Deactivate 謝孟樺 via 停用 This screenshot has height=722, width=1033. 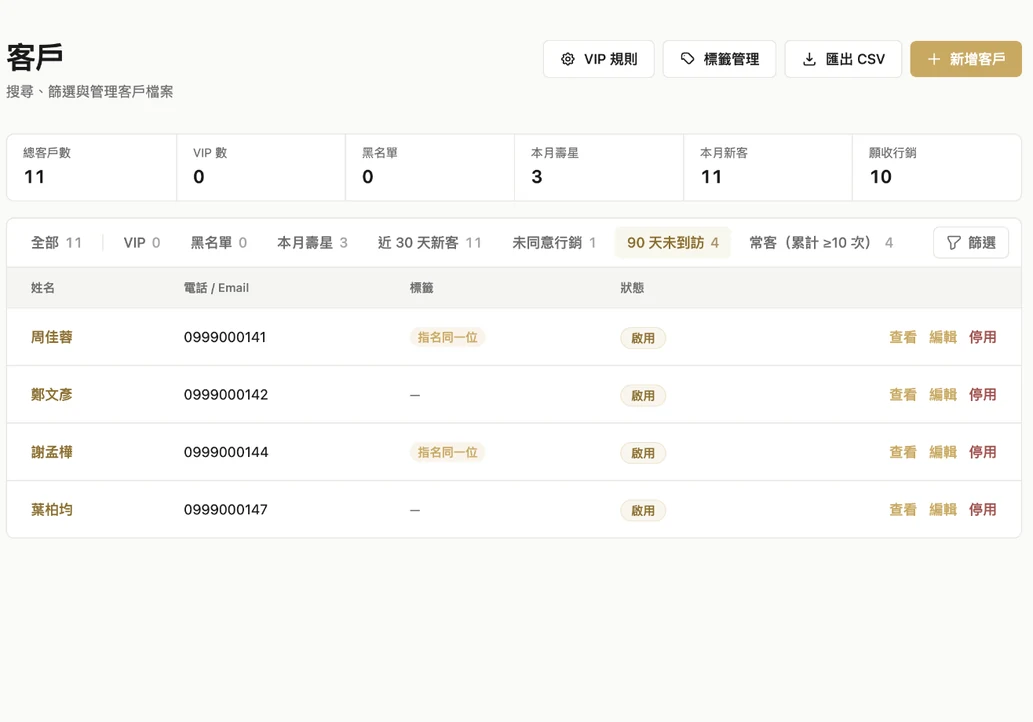(982, 452)
